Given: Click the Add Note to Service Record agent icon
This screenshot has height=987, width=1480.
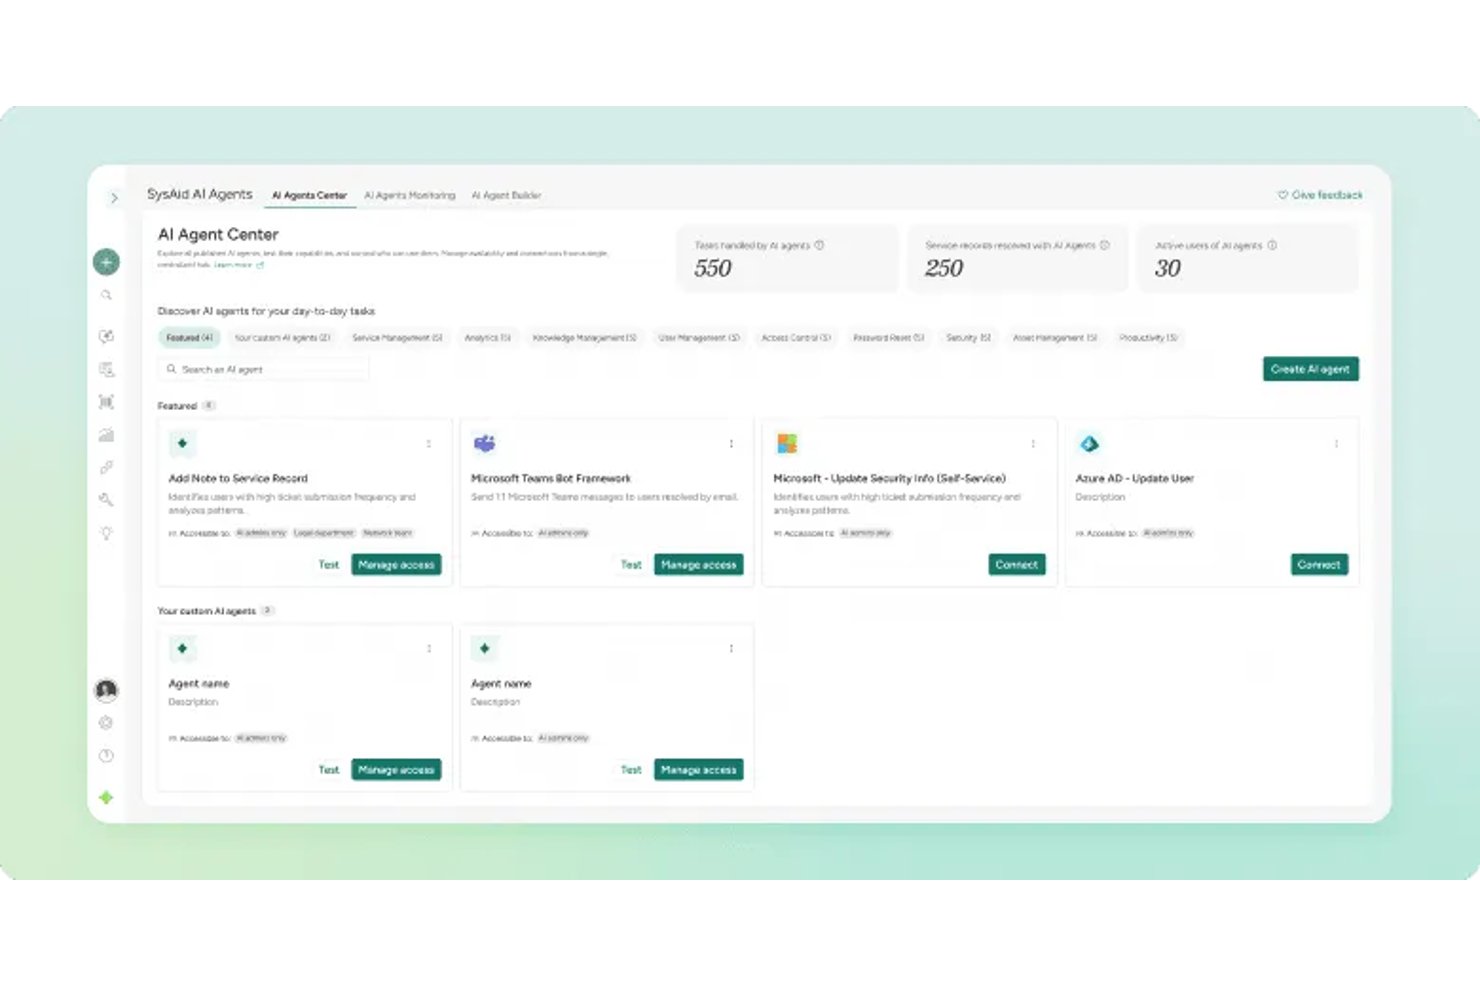Looking at the screenshot, I should tap(182, 443).
